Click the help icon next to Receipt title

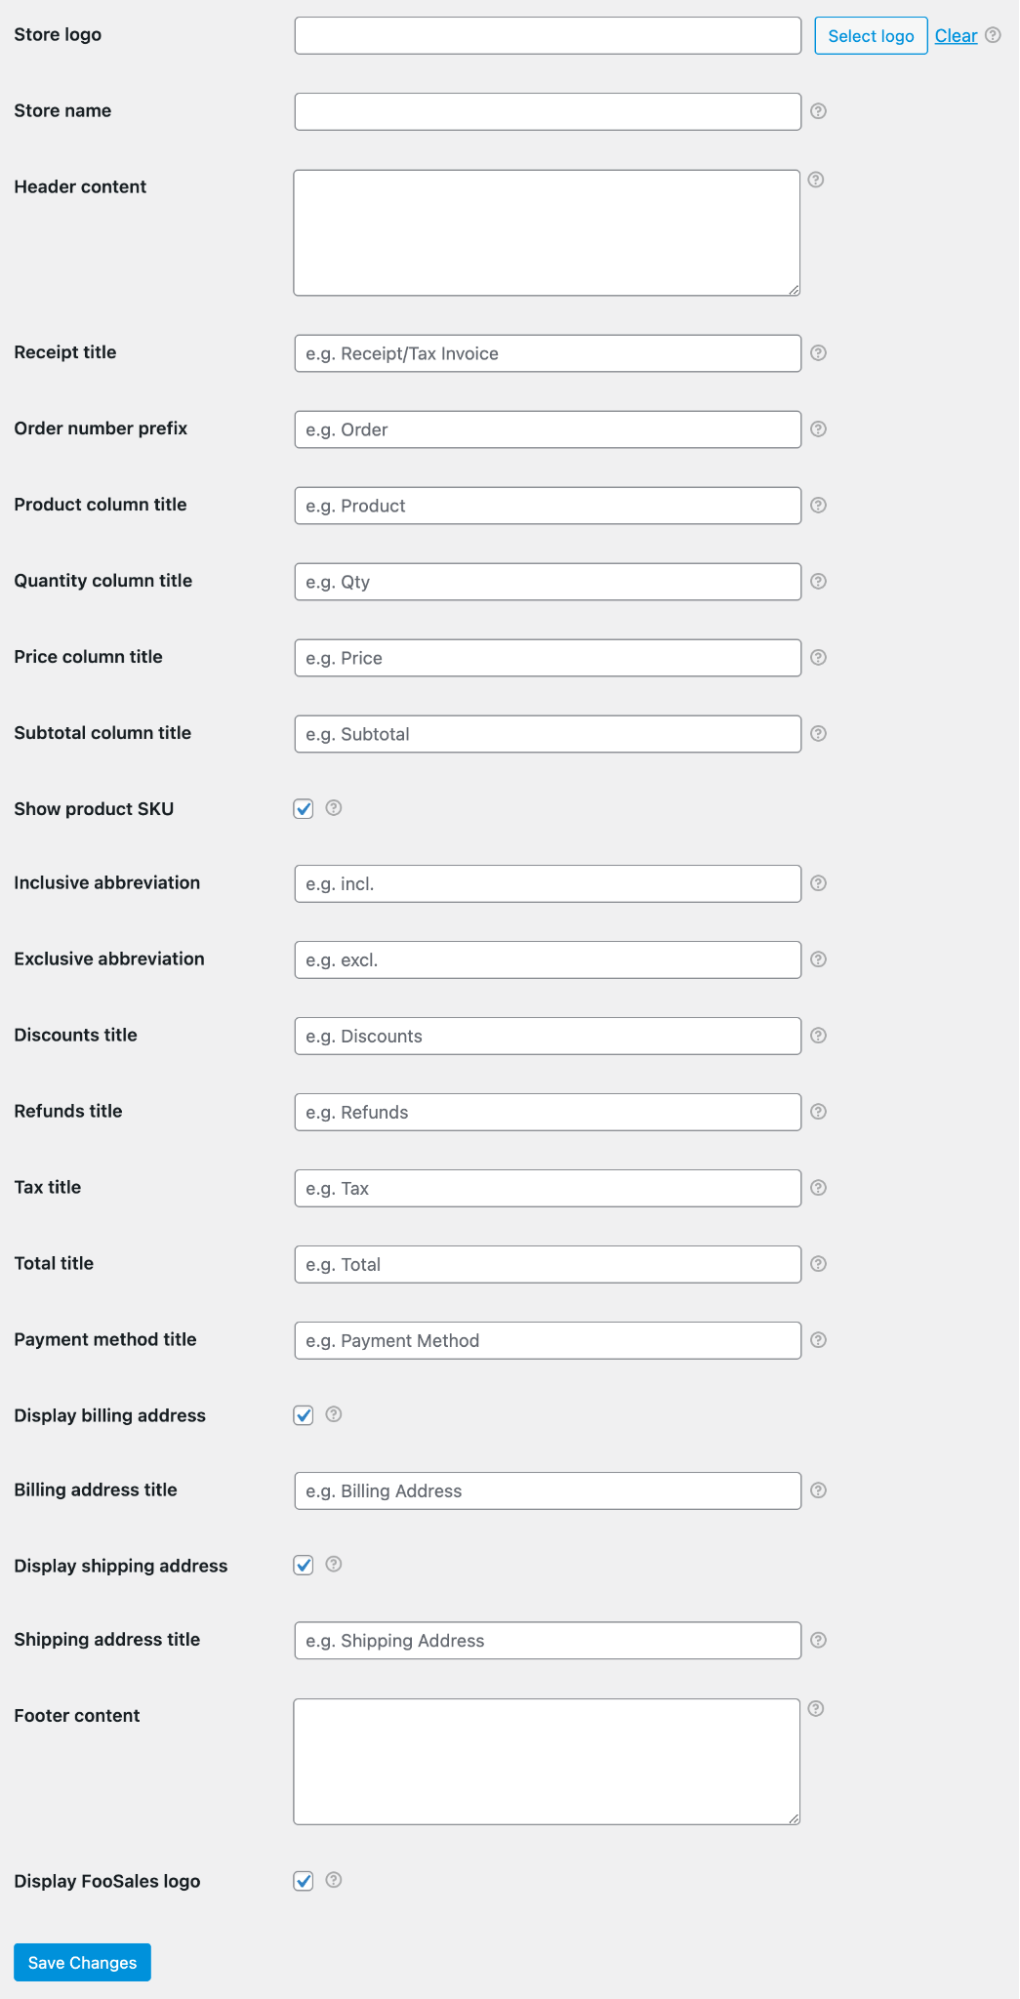(x=818, y=353)
